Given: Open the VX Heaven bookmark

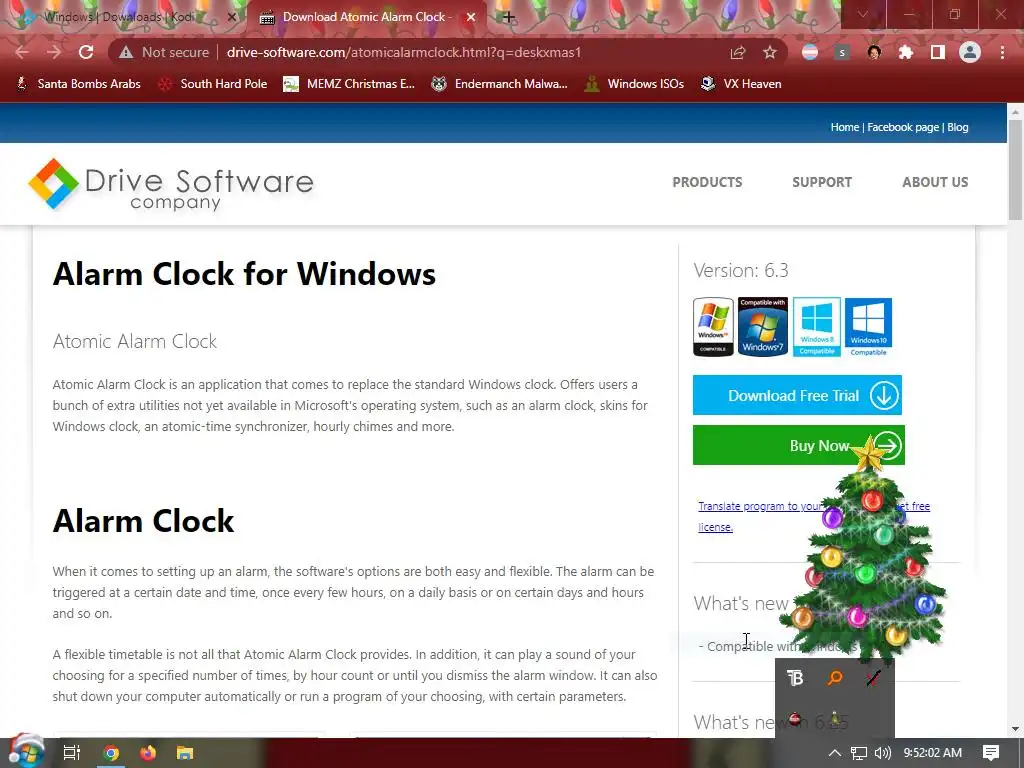Looking at the screenshot, I should click(x=741, y=84).
